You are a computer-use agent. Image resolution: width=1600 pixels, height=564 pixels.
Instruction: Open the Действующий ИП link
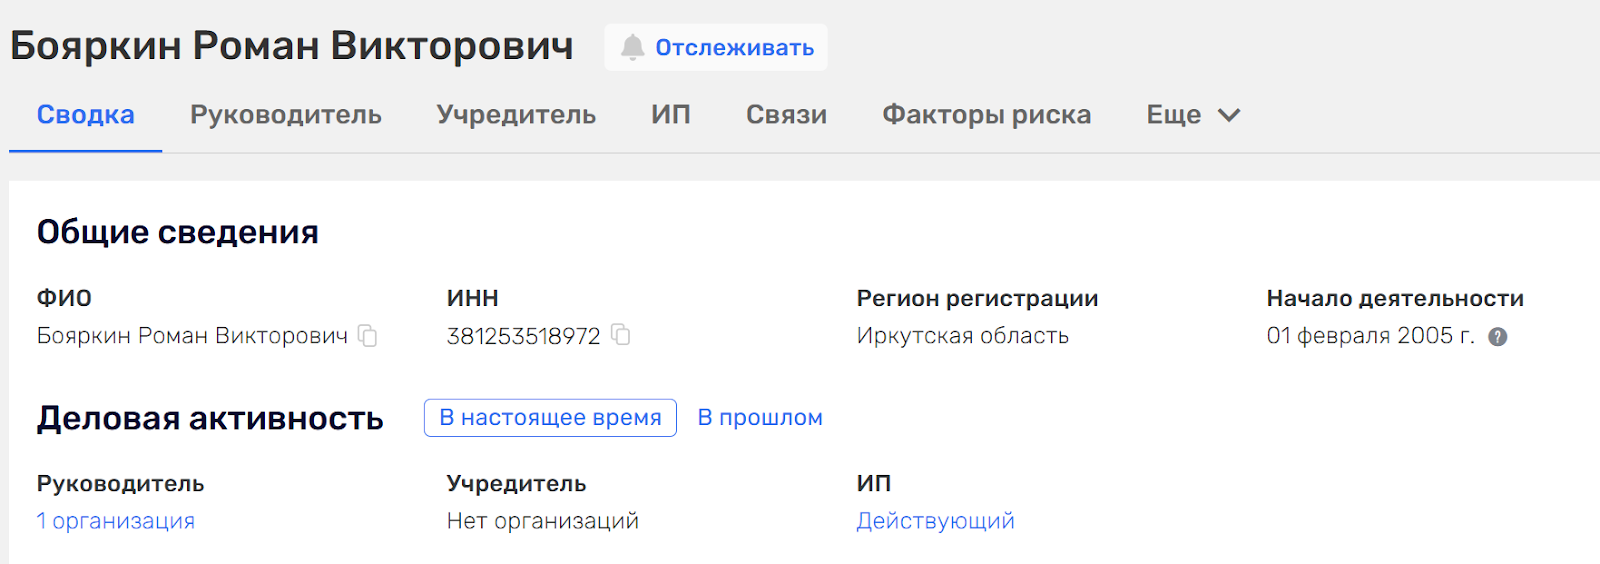point(935,521)
